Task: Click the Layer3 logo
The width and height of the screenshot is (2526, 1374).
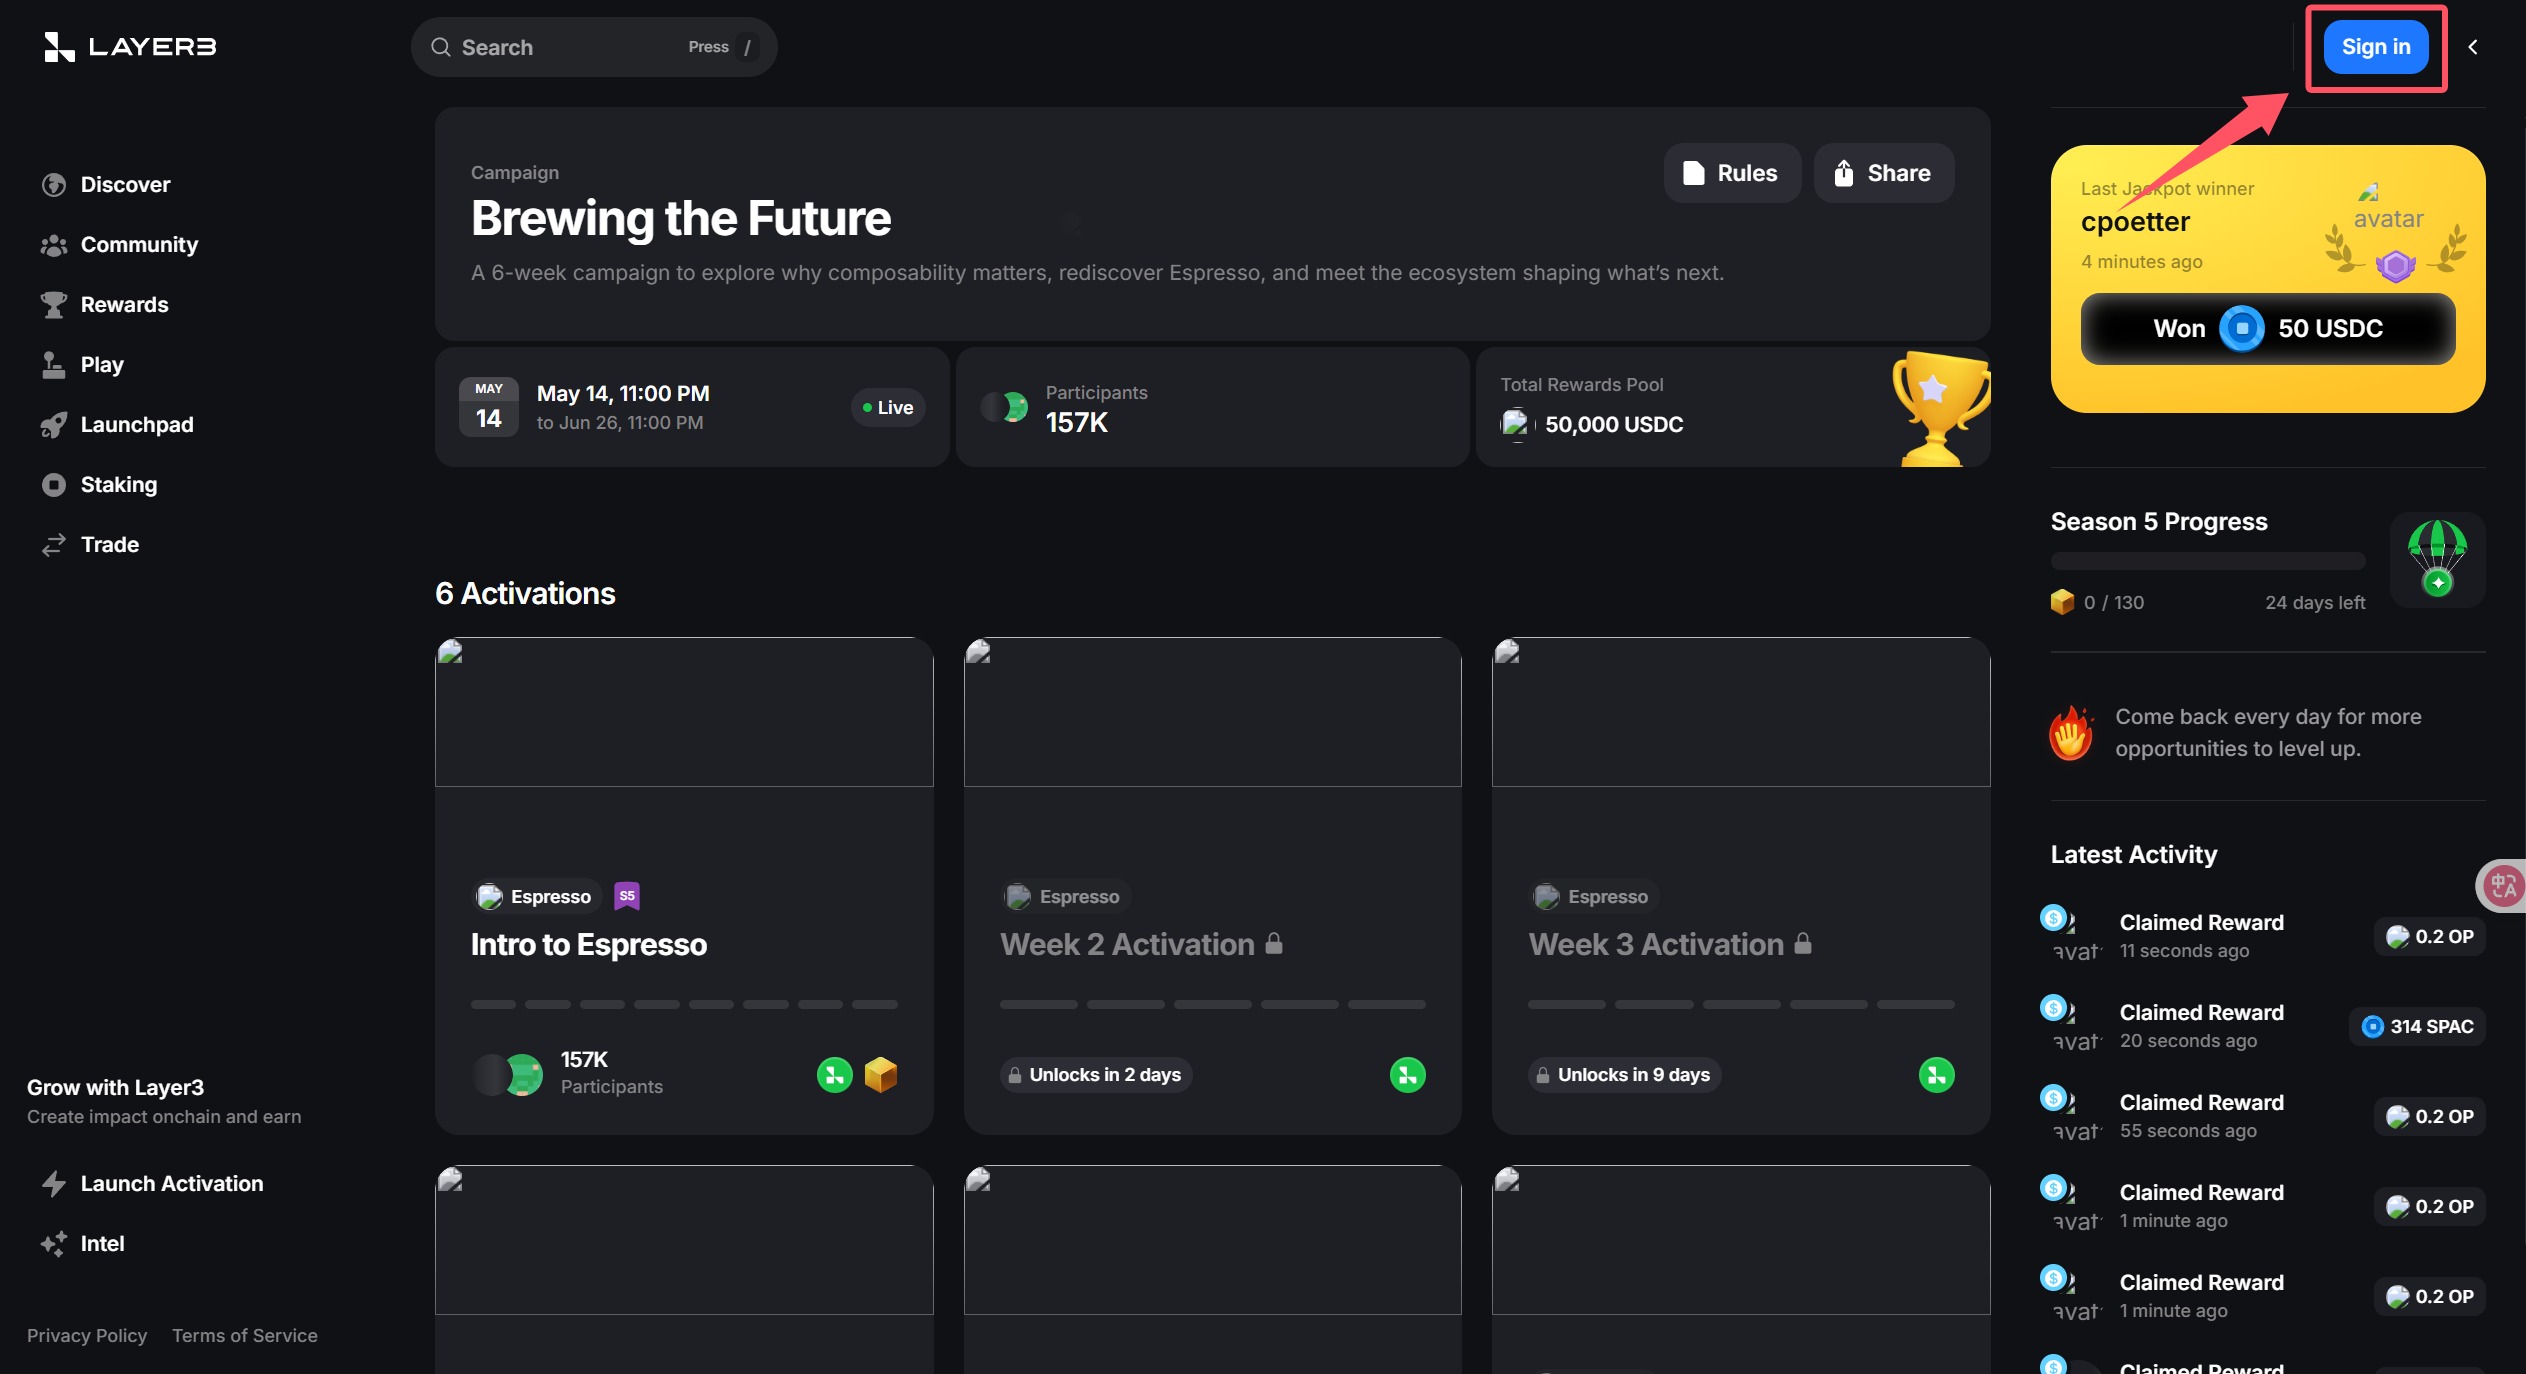Action: coord(130,47)
